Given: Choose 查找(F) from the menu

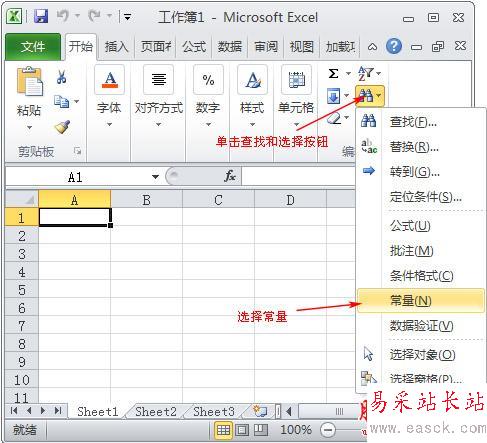Looking at the screenshot, I should (x=421, y=122).
